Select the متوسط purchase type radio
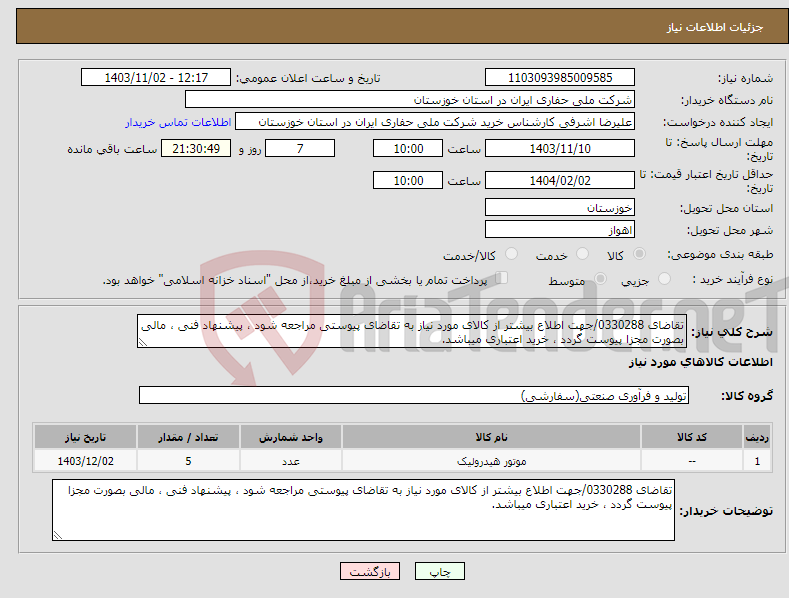 pos(600,279)
